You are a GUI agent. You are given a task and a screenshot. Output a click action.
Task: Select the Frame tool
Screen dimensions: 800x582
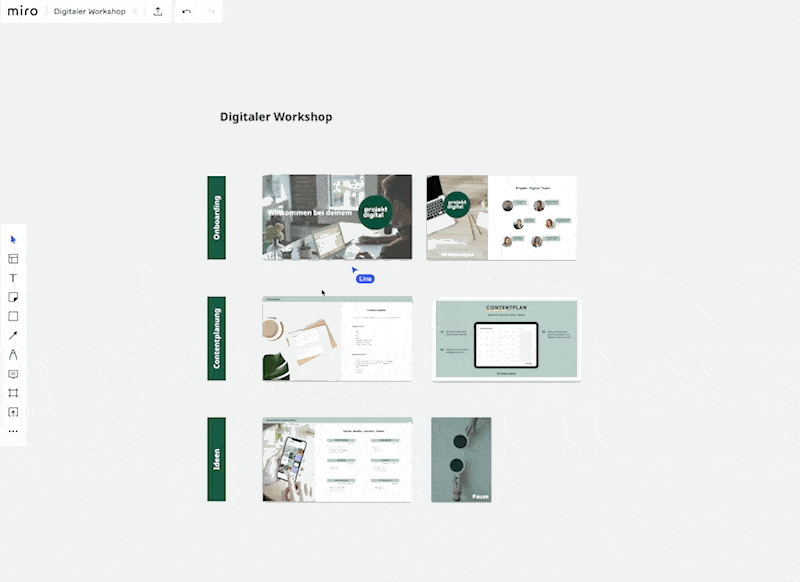coord(13,393)
